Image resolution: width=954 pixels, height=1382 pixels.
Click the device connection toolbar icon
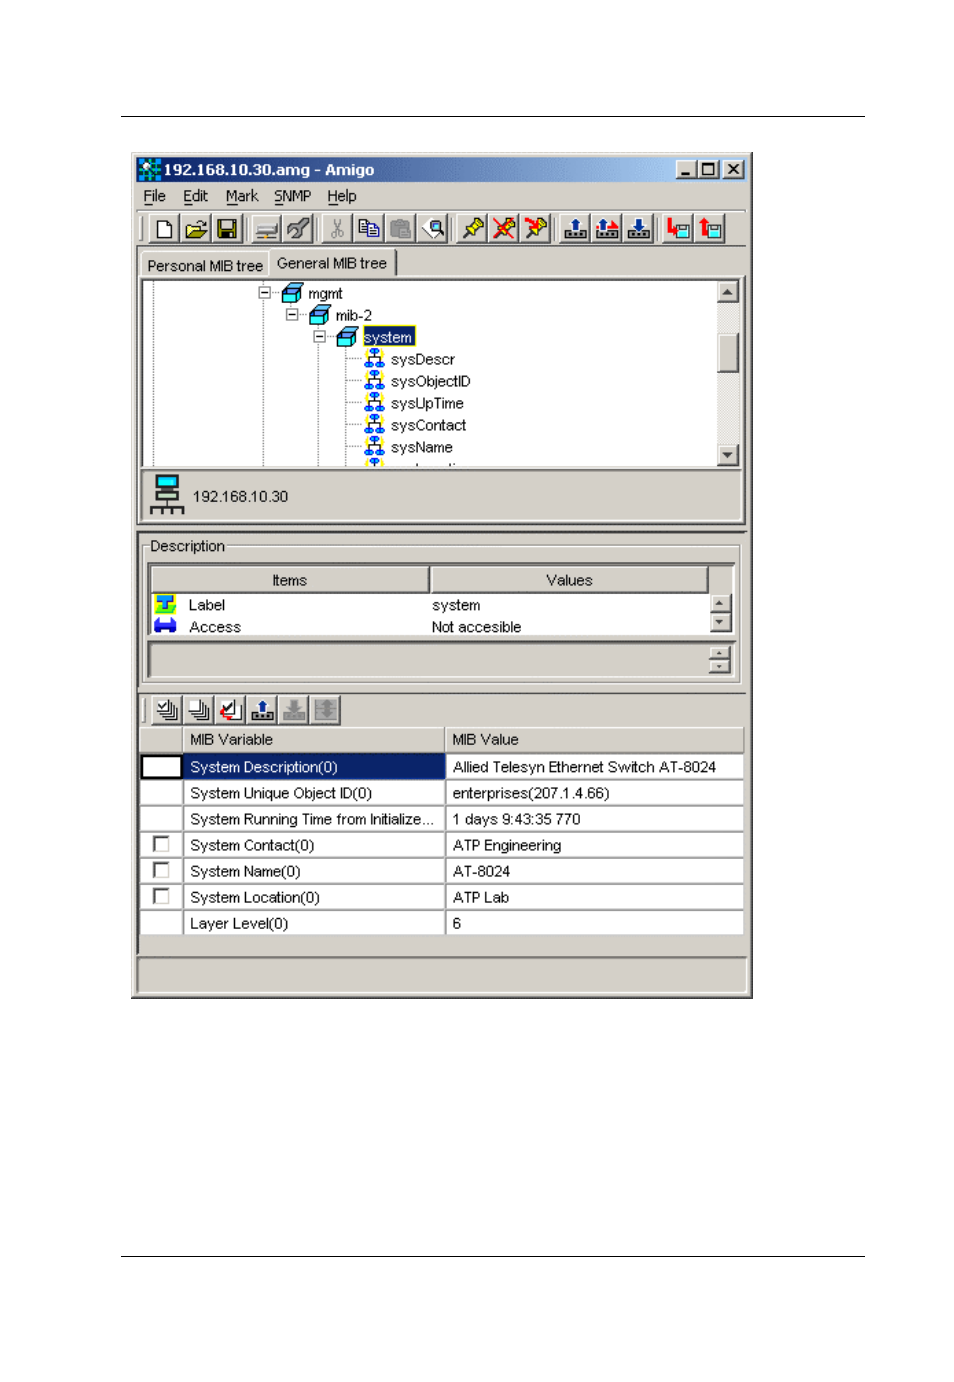point(266,229)
